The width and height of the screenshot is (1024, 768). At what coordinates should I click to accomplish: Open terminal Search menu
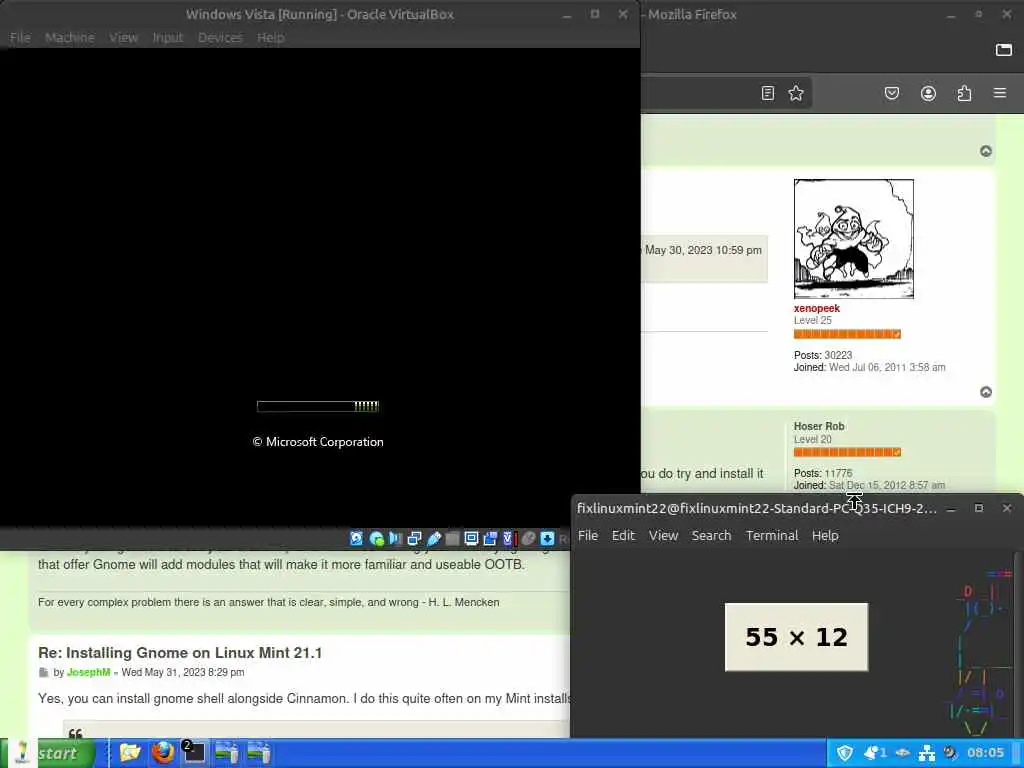click(711, 536)
